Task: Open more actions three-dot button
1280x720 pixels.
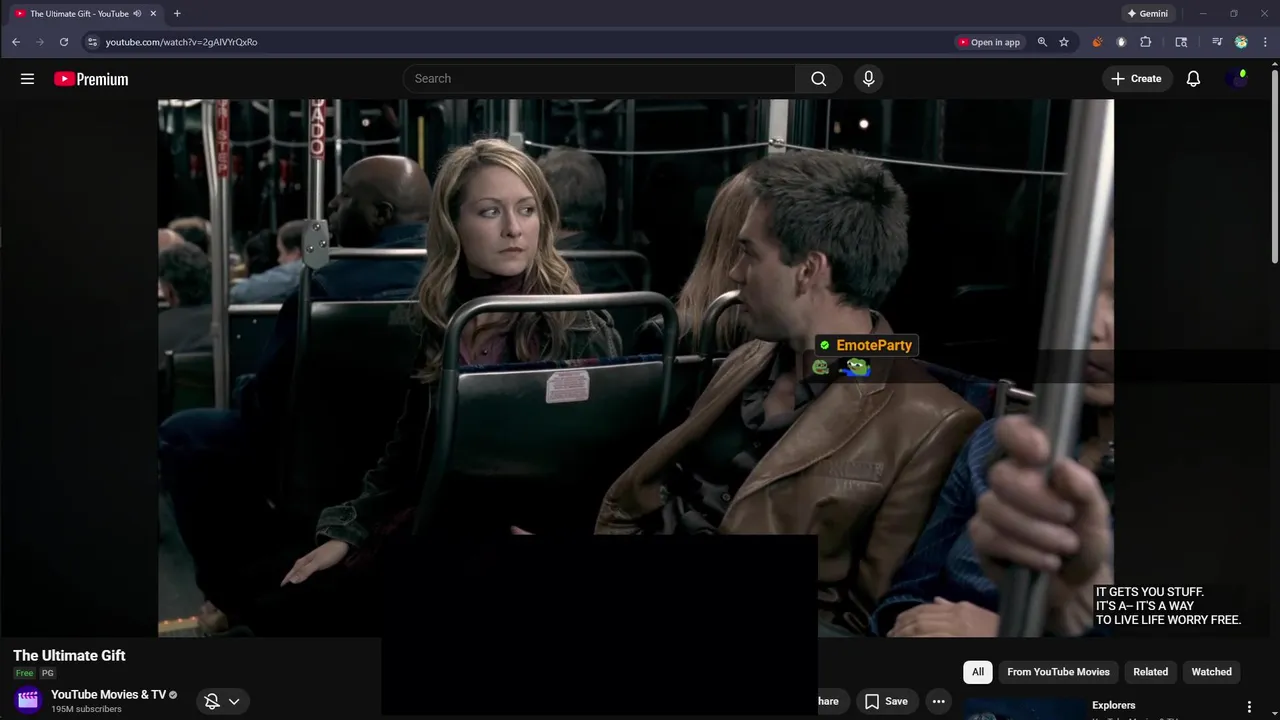Action: [938, 701]
